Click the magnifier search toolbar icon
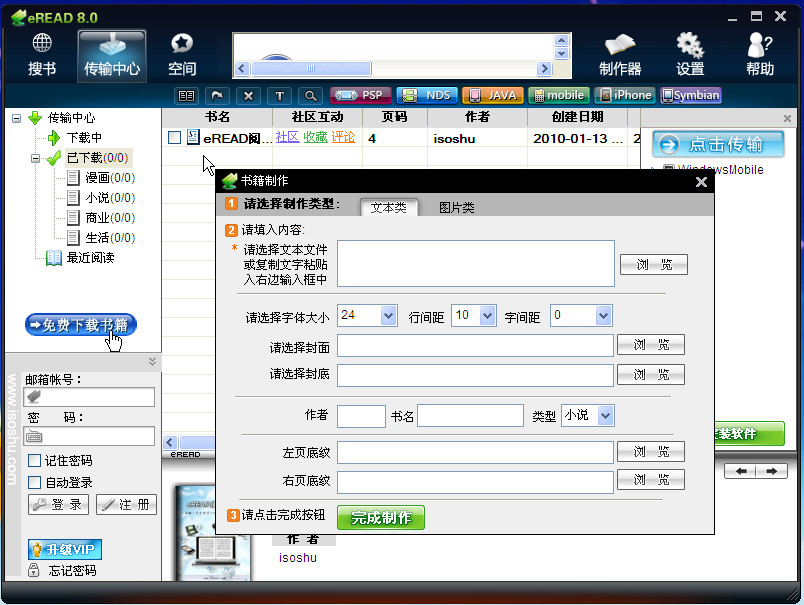 point(311,95)
